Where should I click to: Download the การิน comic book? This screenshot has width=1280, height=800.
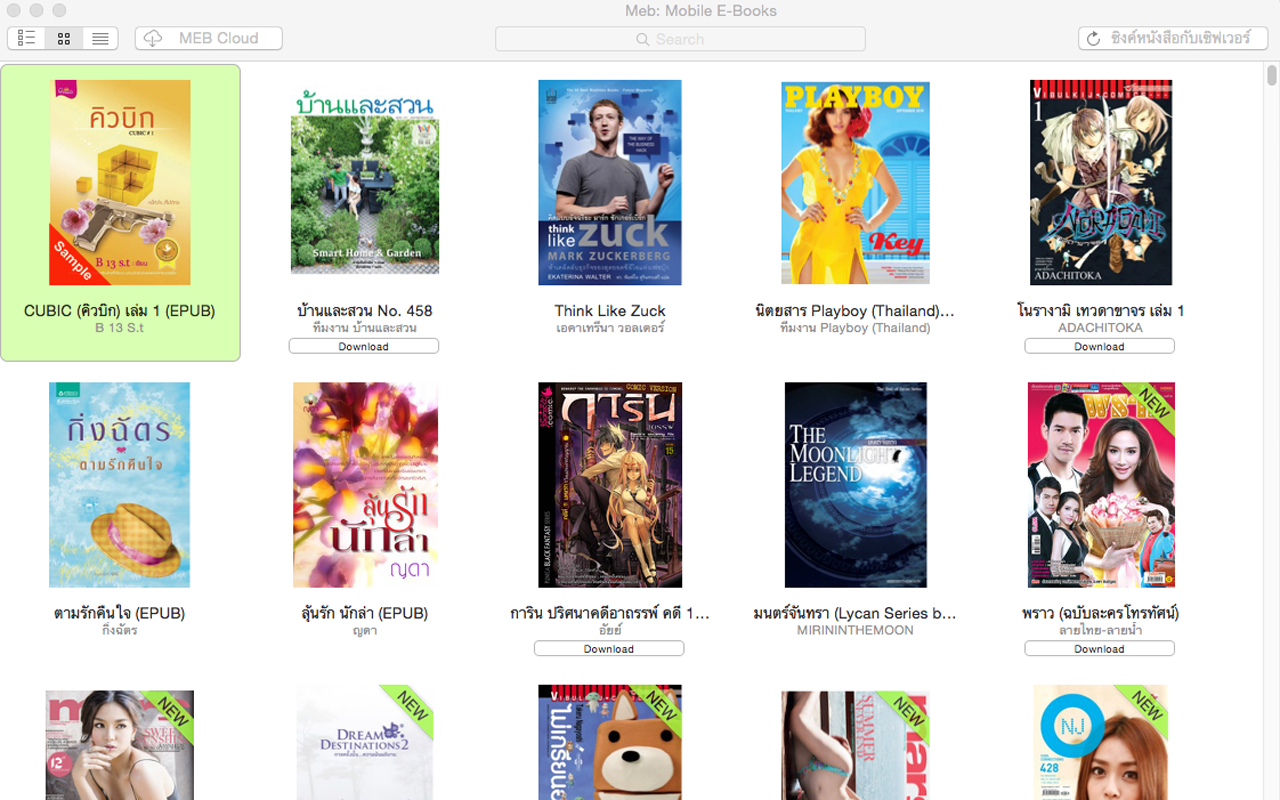[608, 648]
